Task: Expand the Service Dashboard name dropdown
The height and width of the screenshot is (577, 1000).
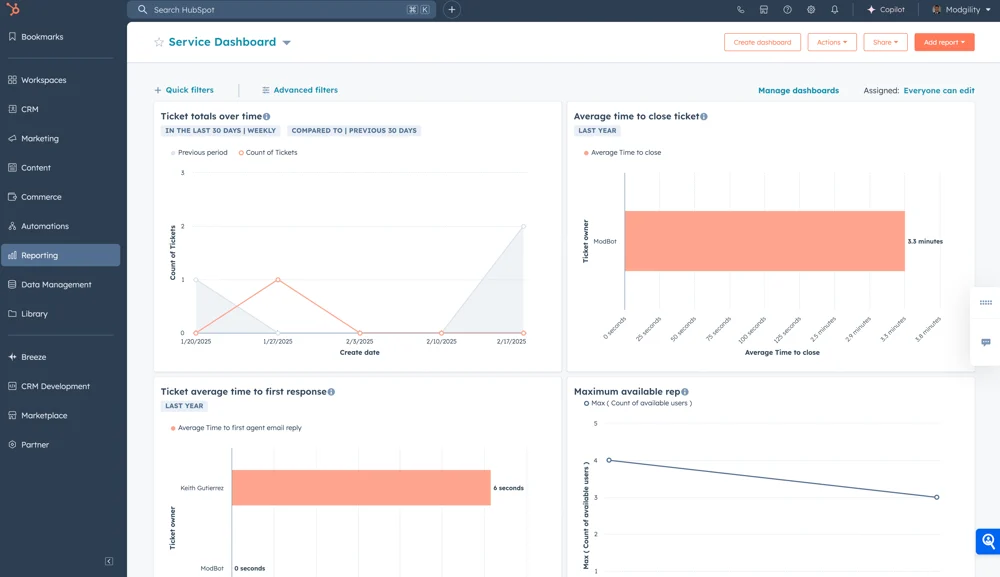Action: (287, 43)
